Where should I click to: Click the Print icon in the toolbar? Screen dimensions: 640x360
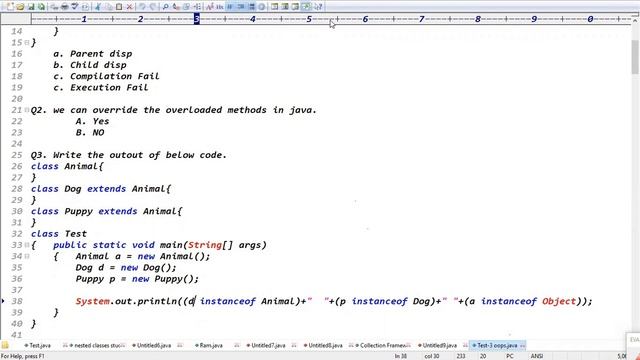pyautogui.click(x=64, y=7)
